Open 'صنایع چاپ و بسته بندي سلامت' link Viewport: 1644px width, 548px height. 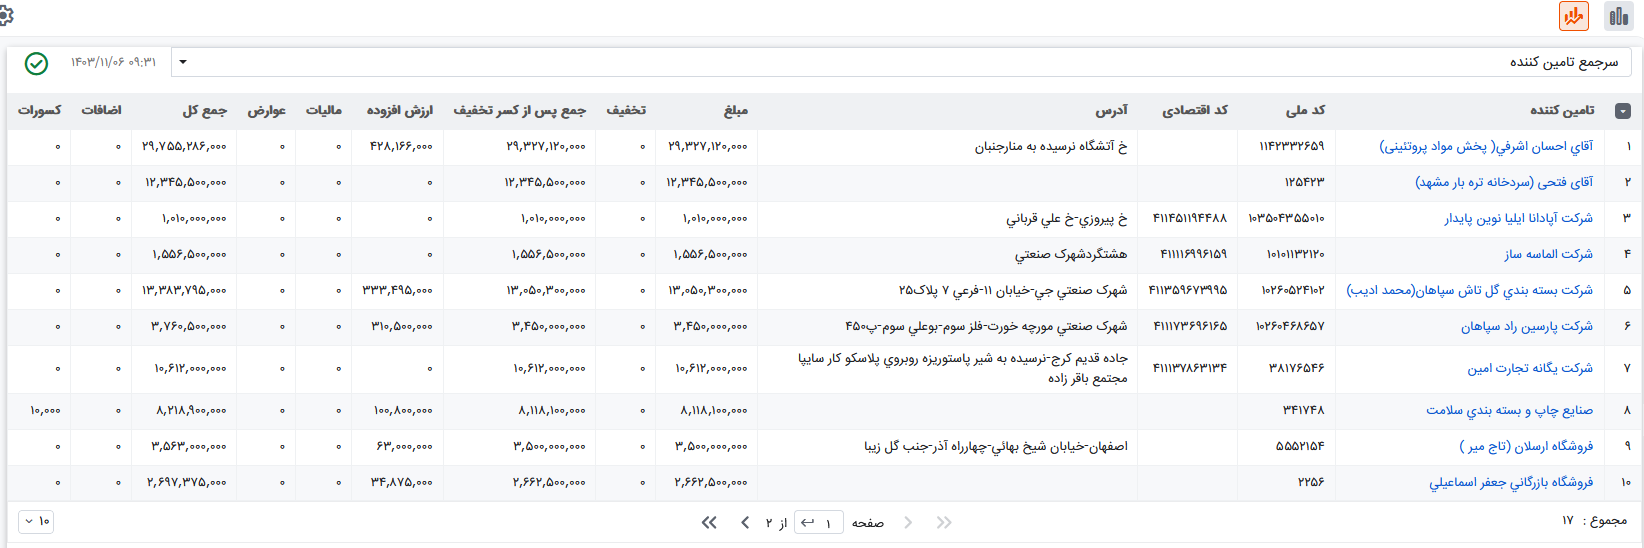1509,410
